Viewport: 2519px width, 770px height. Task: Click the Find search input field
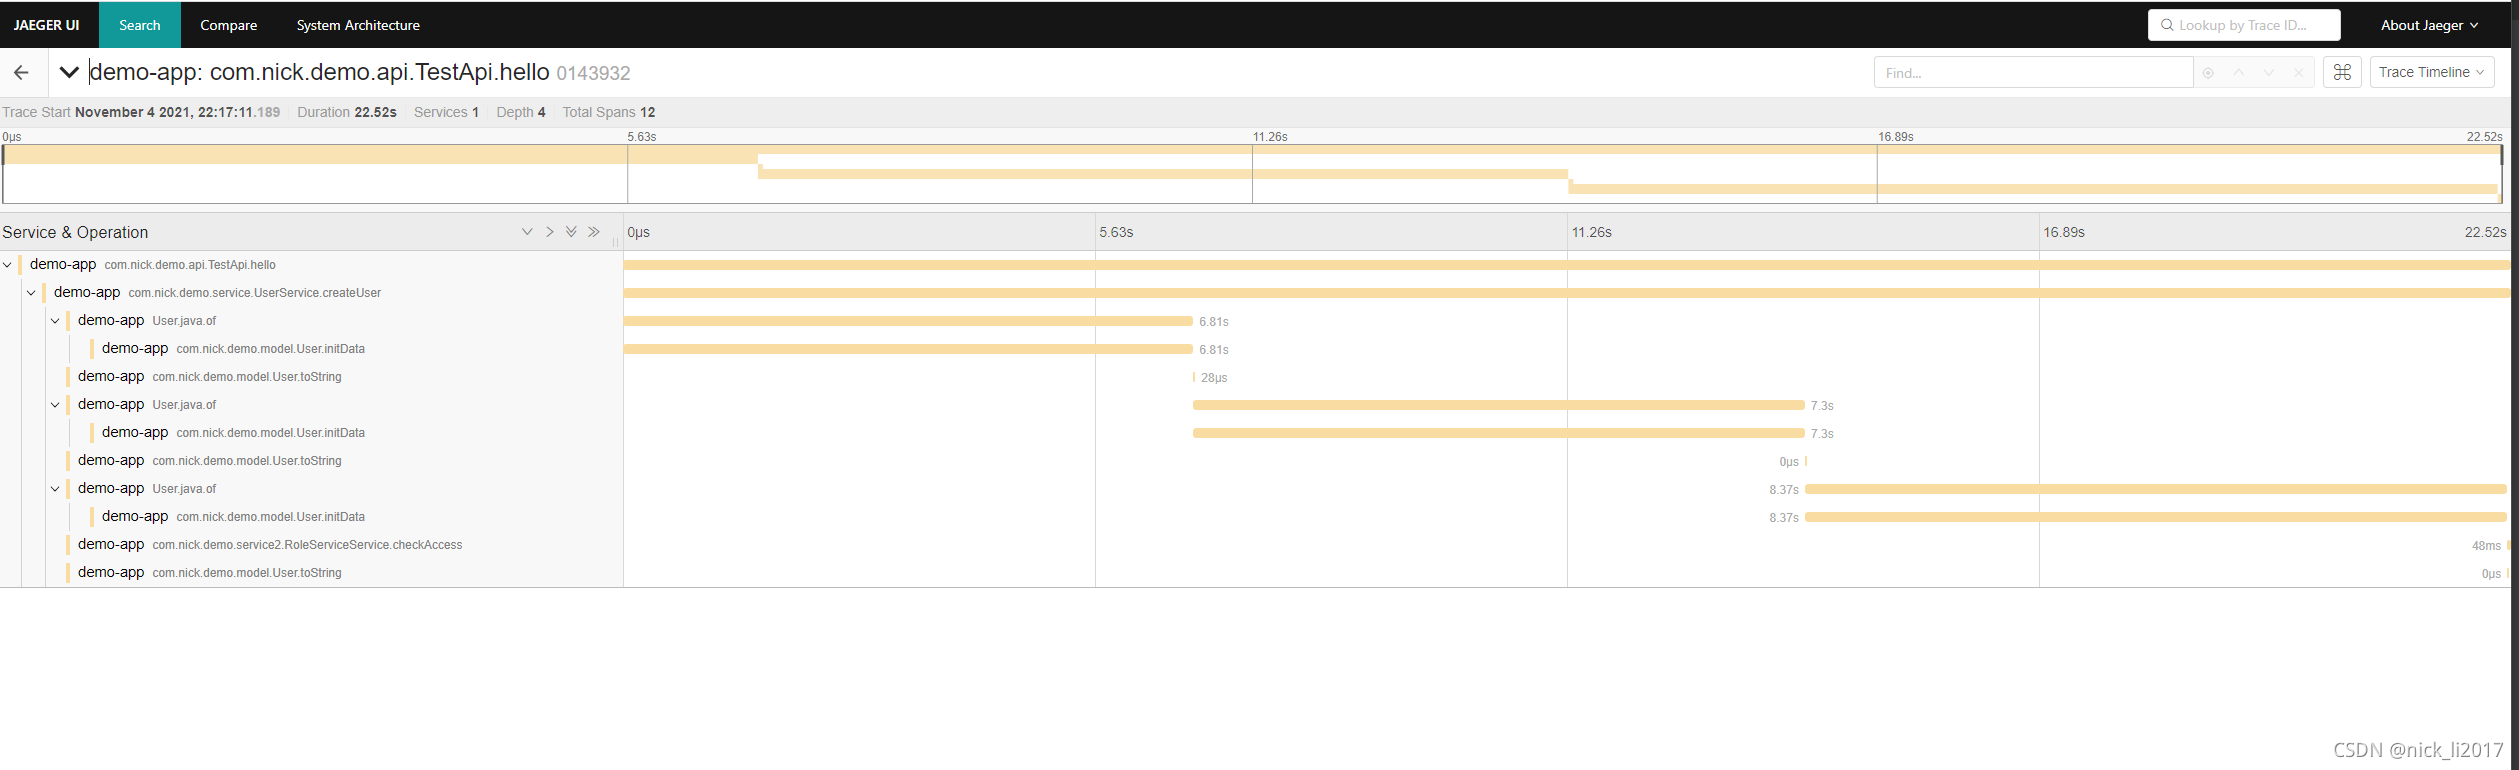[x=2033, y=72]
